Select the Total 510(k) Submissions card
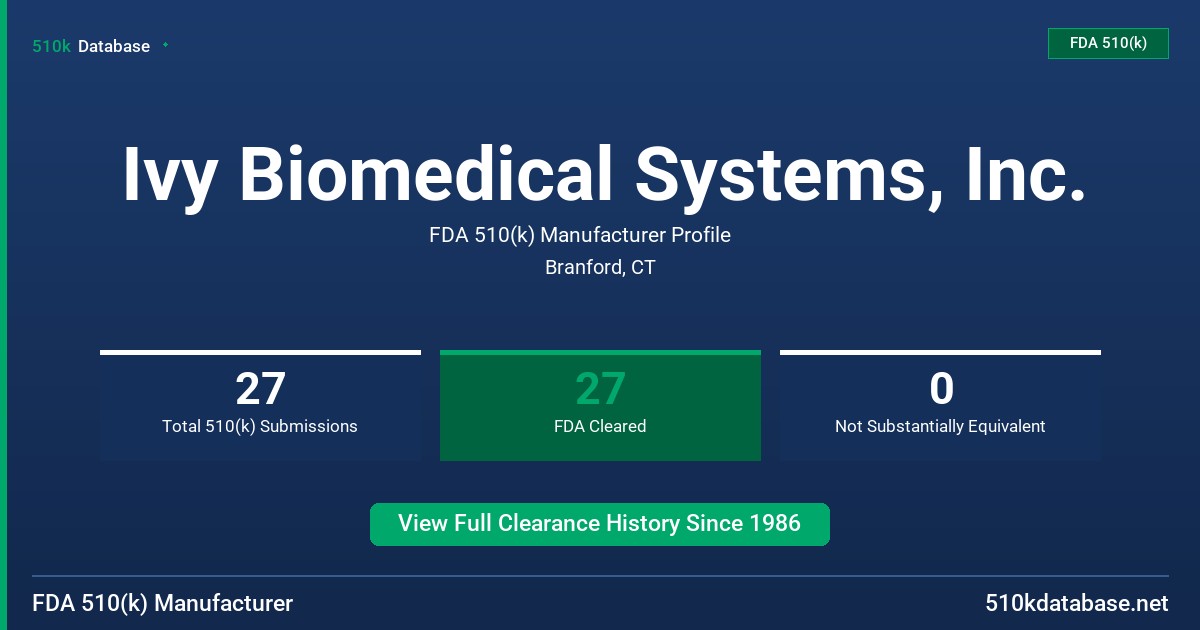Viewport: 1200px width, 630px height. pos(260,405)
